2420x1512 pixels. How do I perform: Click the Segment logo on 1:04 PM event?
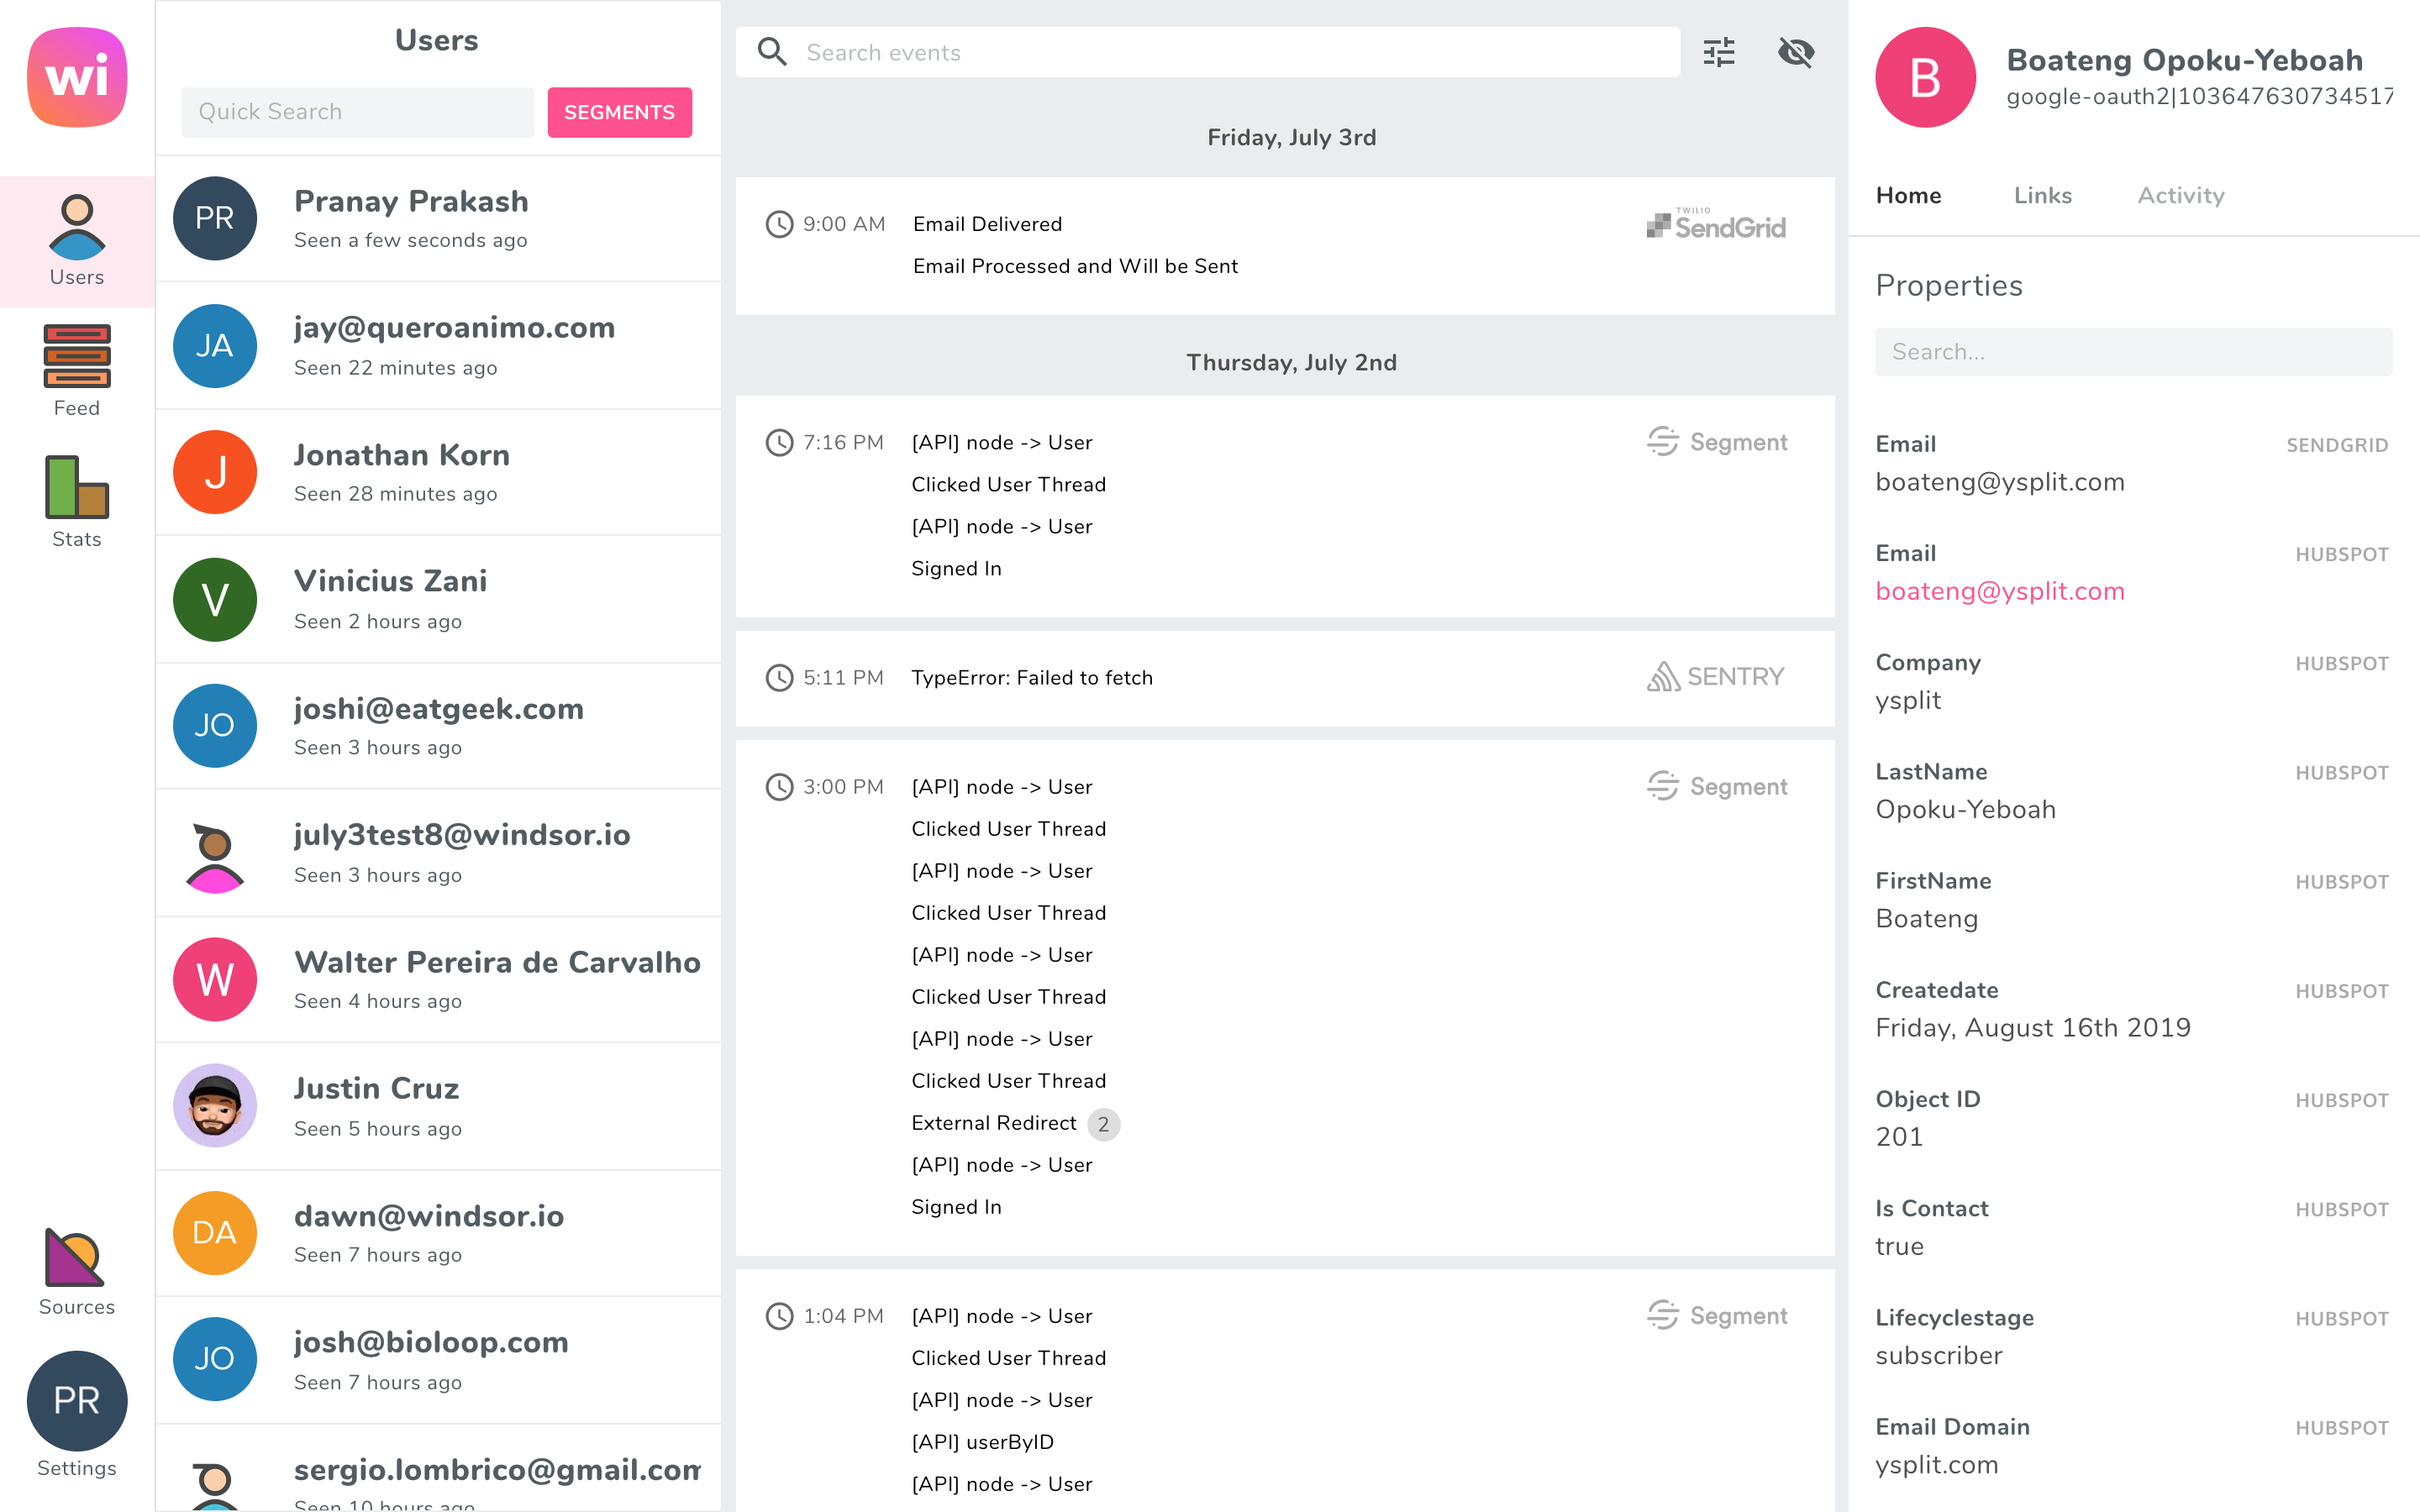coord(1717,1316)
